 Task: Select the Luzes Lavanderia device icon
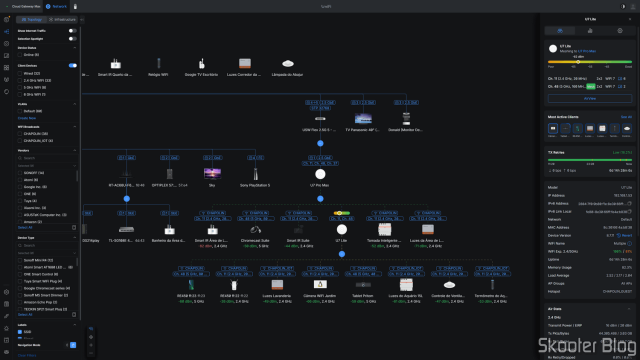[x=277, y=284]
